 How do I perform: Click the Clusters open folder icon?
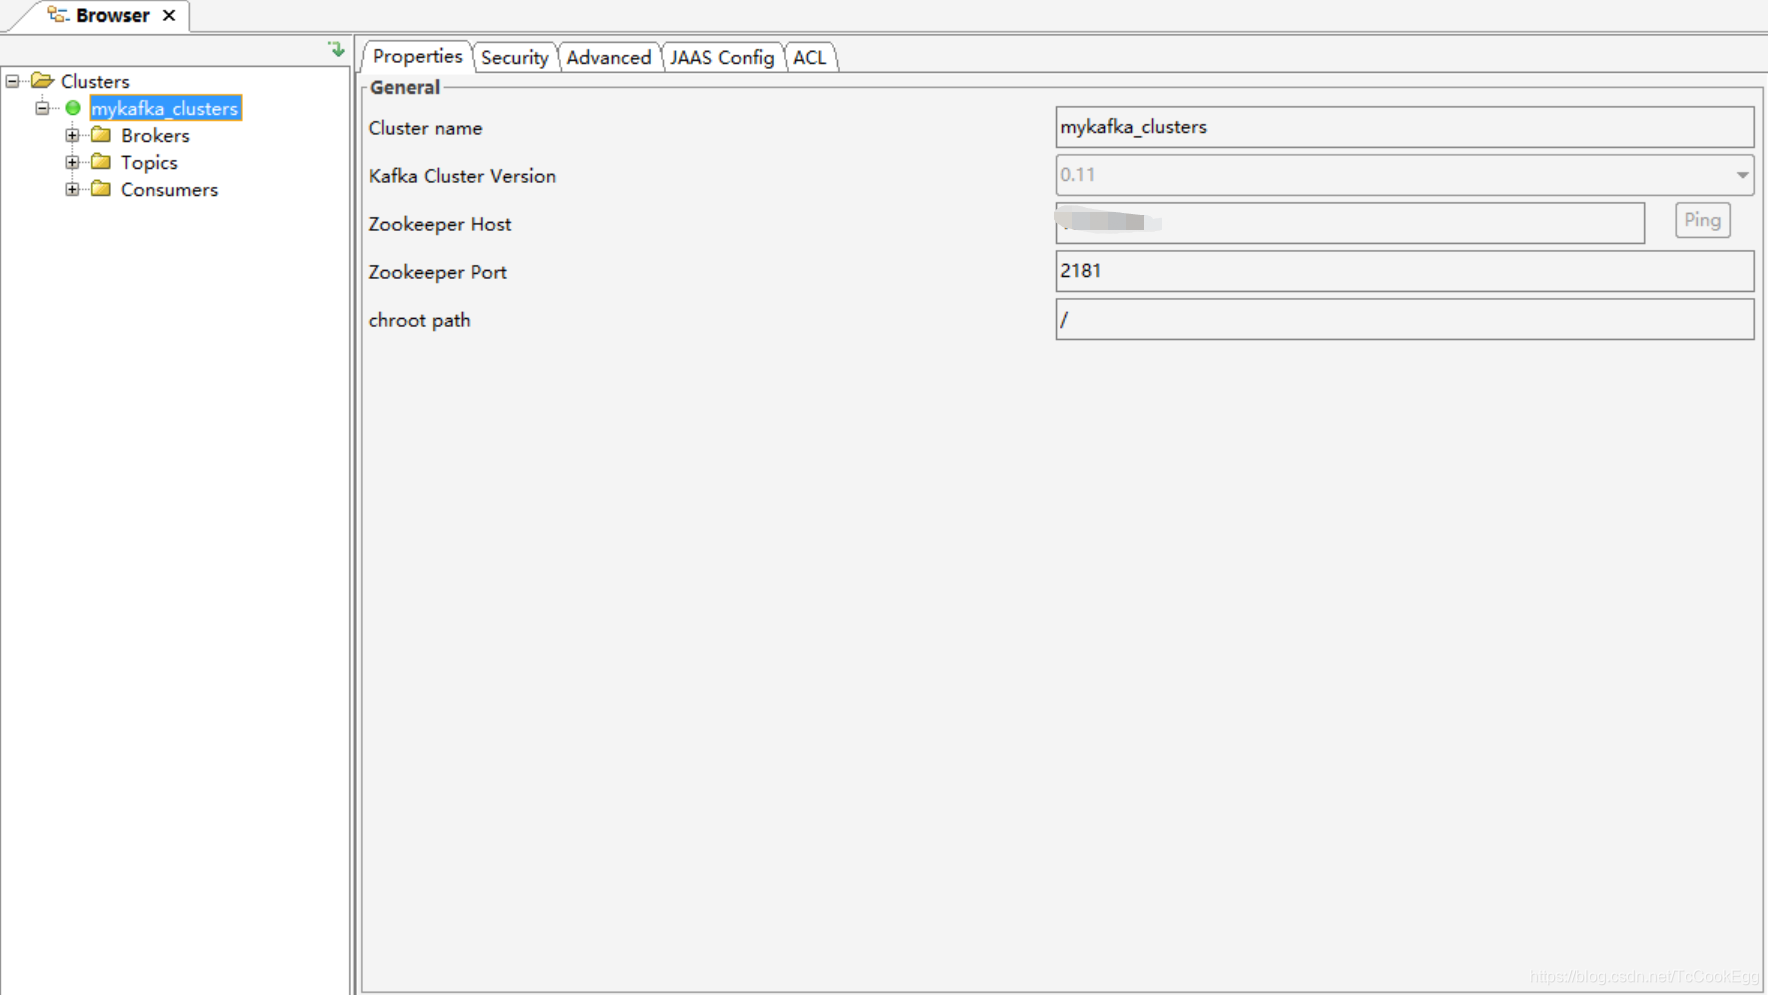[42, 80]
